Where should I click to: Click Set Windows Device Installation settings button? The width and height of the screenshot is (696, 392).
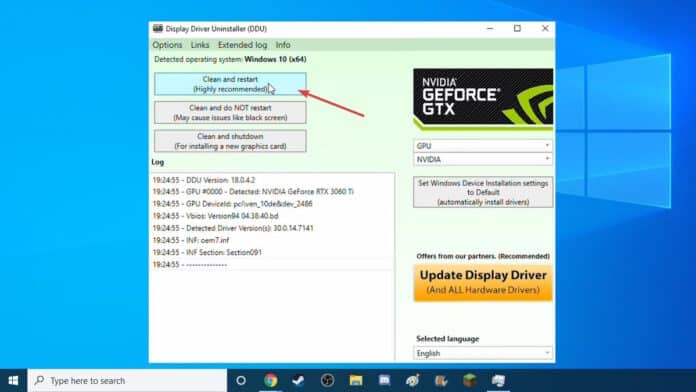click(x=483, y=192)
